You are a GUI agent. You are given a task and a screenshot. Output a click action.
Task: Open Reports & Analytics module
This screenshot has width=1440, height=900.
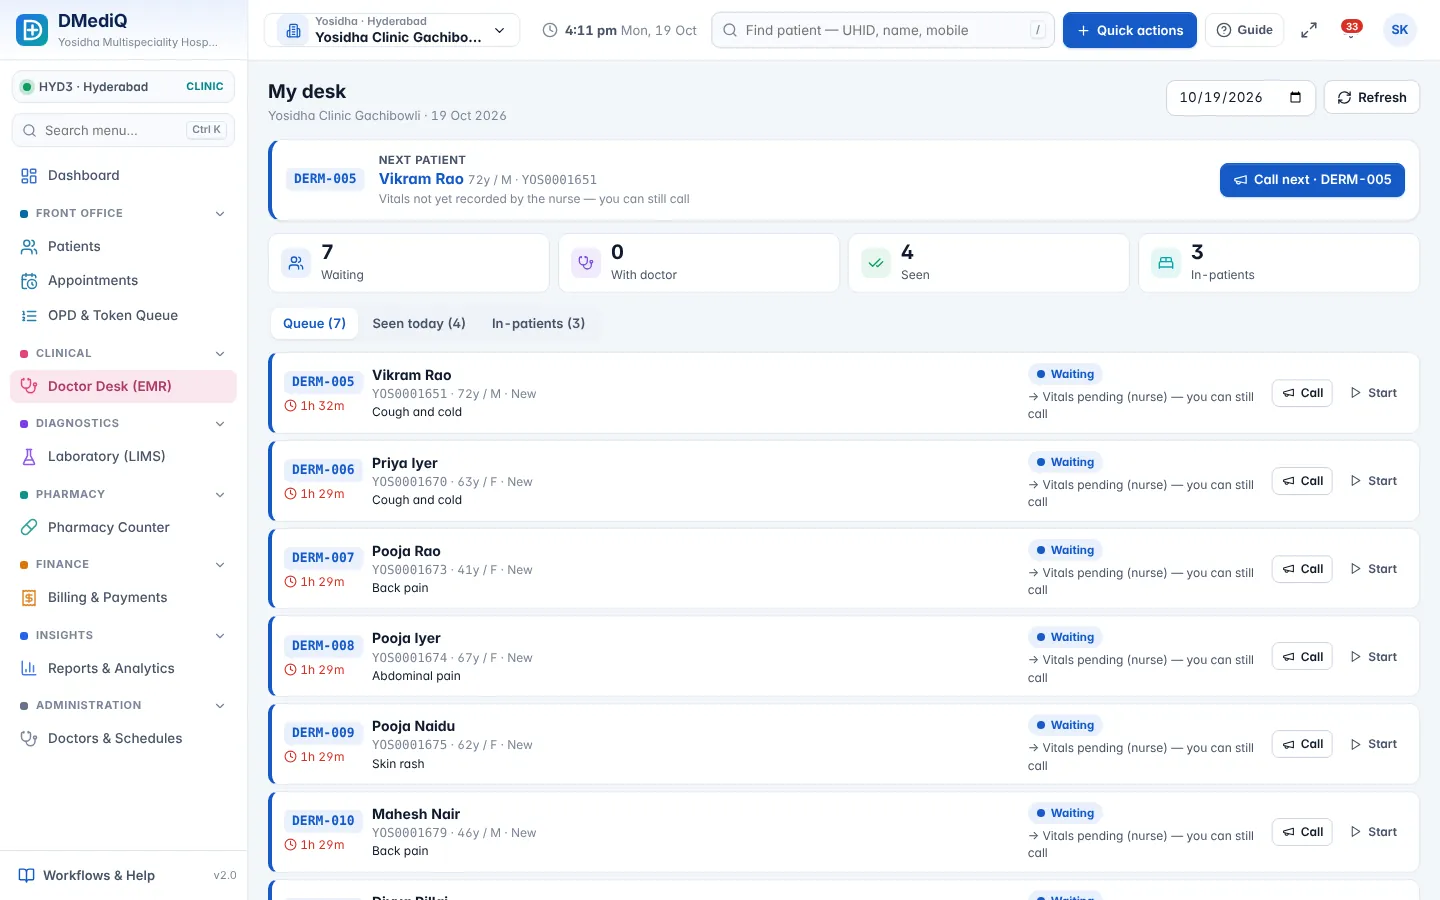pyautogui.click(x=123, y=668)
